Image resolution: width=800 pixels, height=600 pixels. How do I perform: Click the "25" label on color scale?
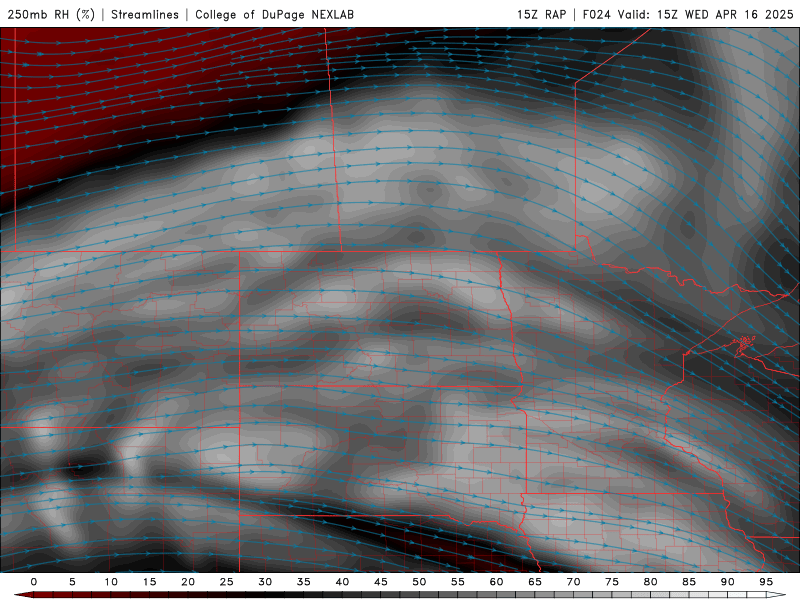click(227, 582)
